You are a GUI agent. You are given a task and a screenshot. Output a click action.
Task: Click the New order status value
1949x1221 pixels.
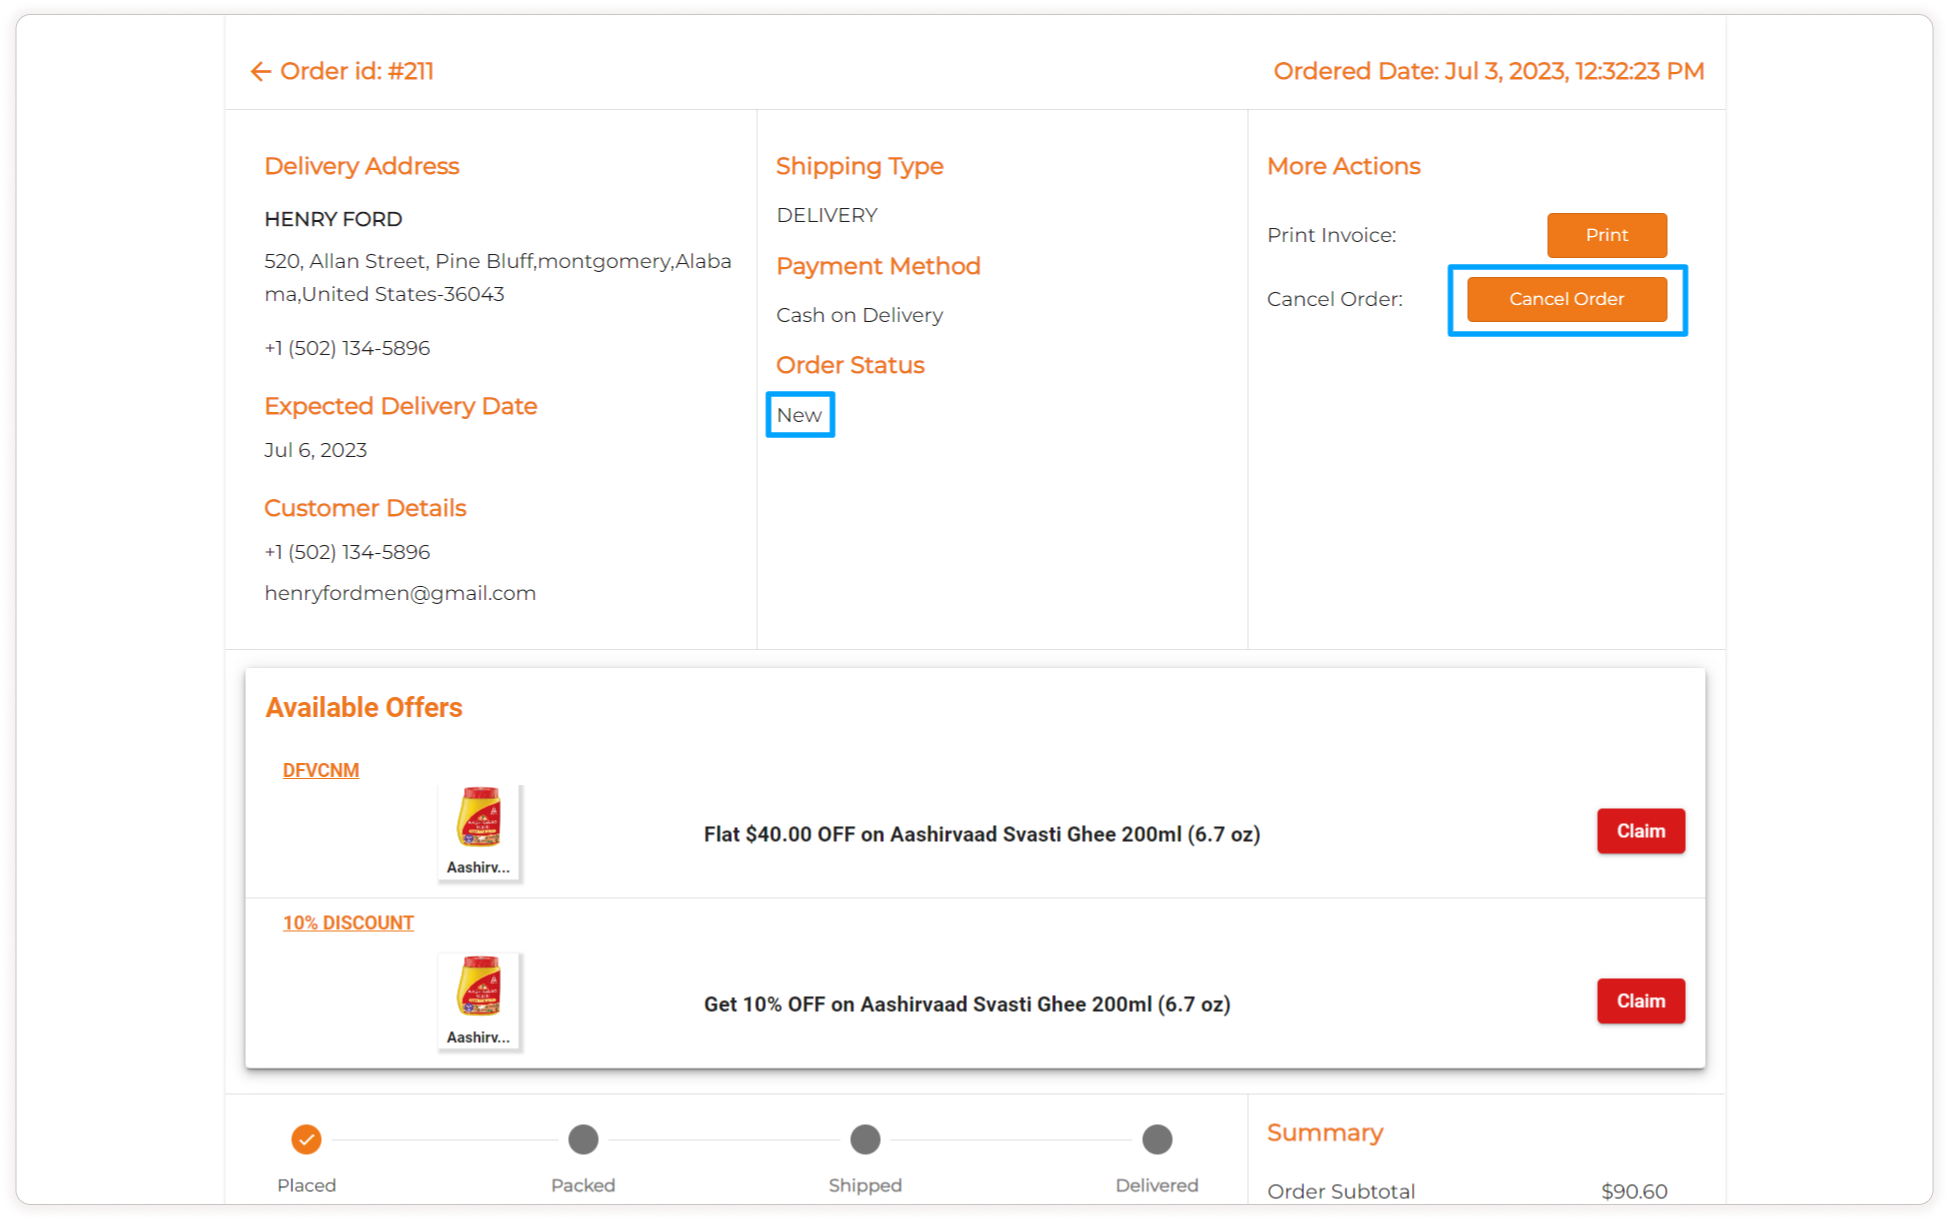(x=799, y=415)
